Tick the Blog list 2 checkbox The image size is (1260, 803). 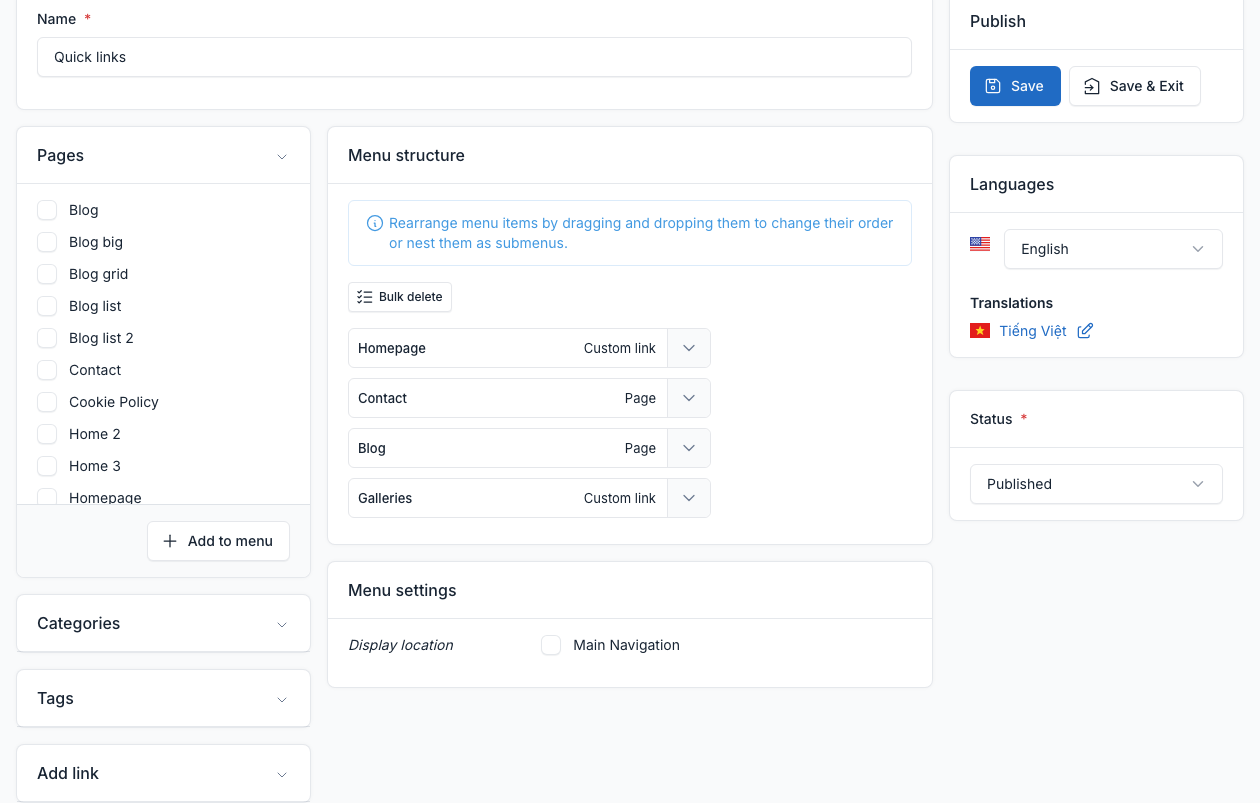pyautogui.click(x=47, y=338)
